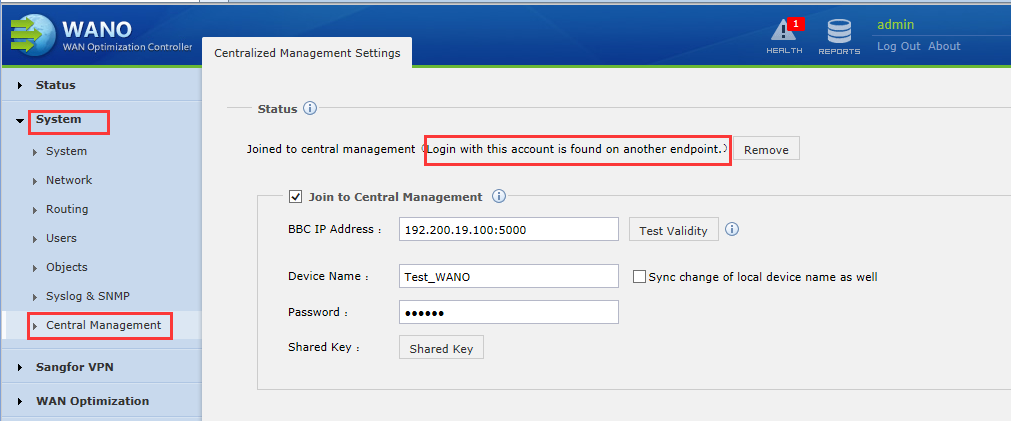
Task: Open the Objects submenu item
Action: pyautogui.click(x=66, y=267)
